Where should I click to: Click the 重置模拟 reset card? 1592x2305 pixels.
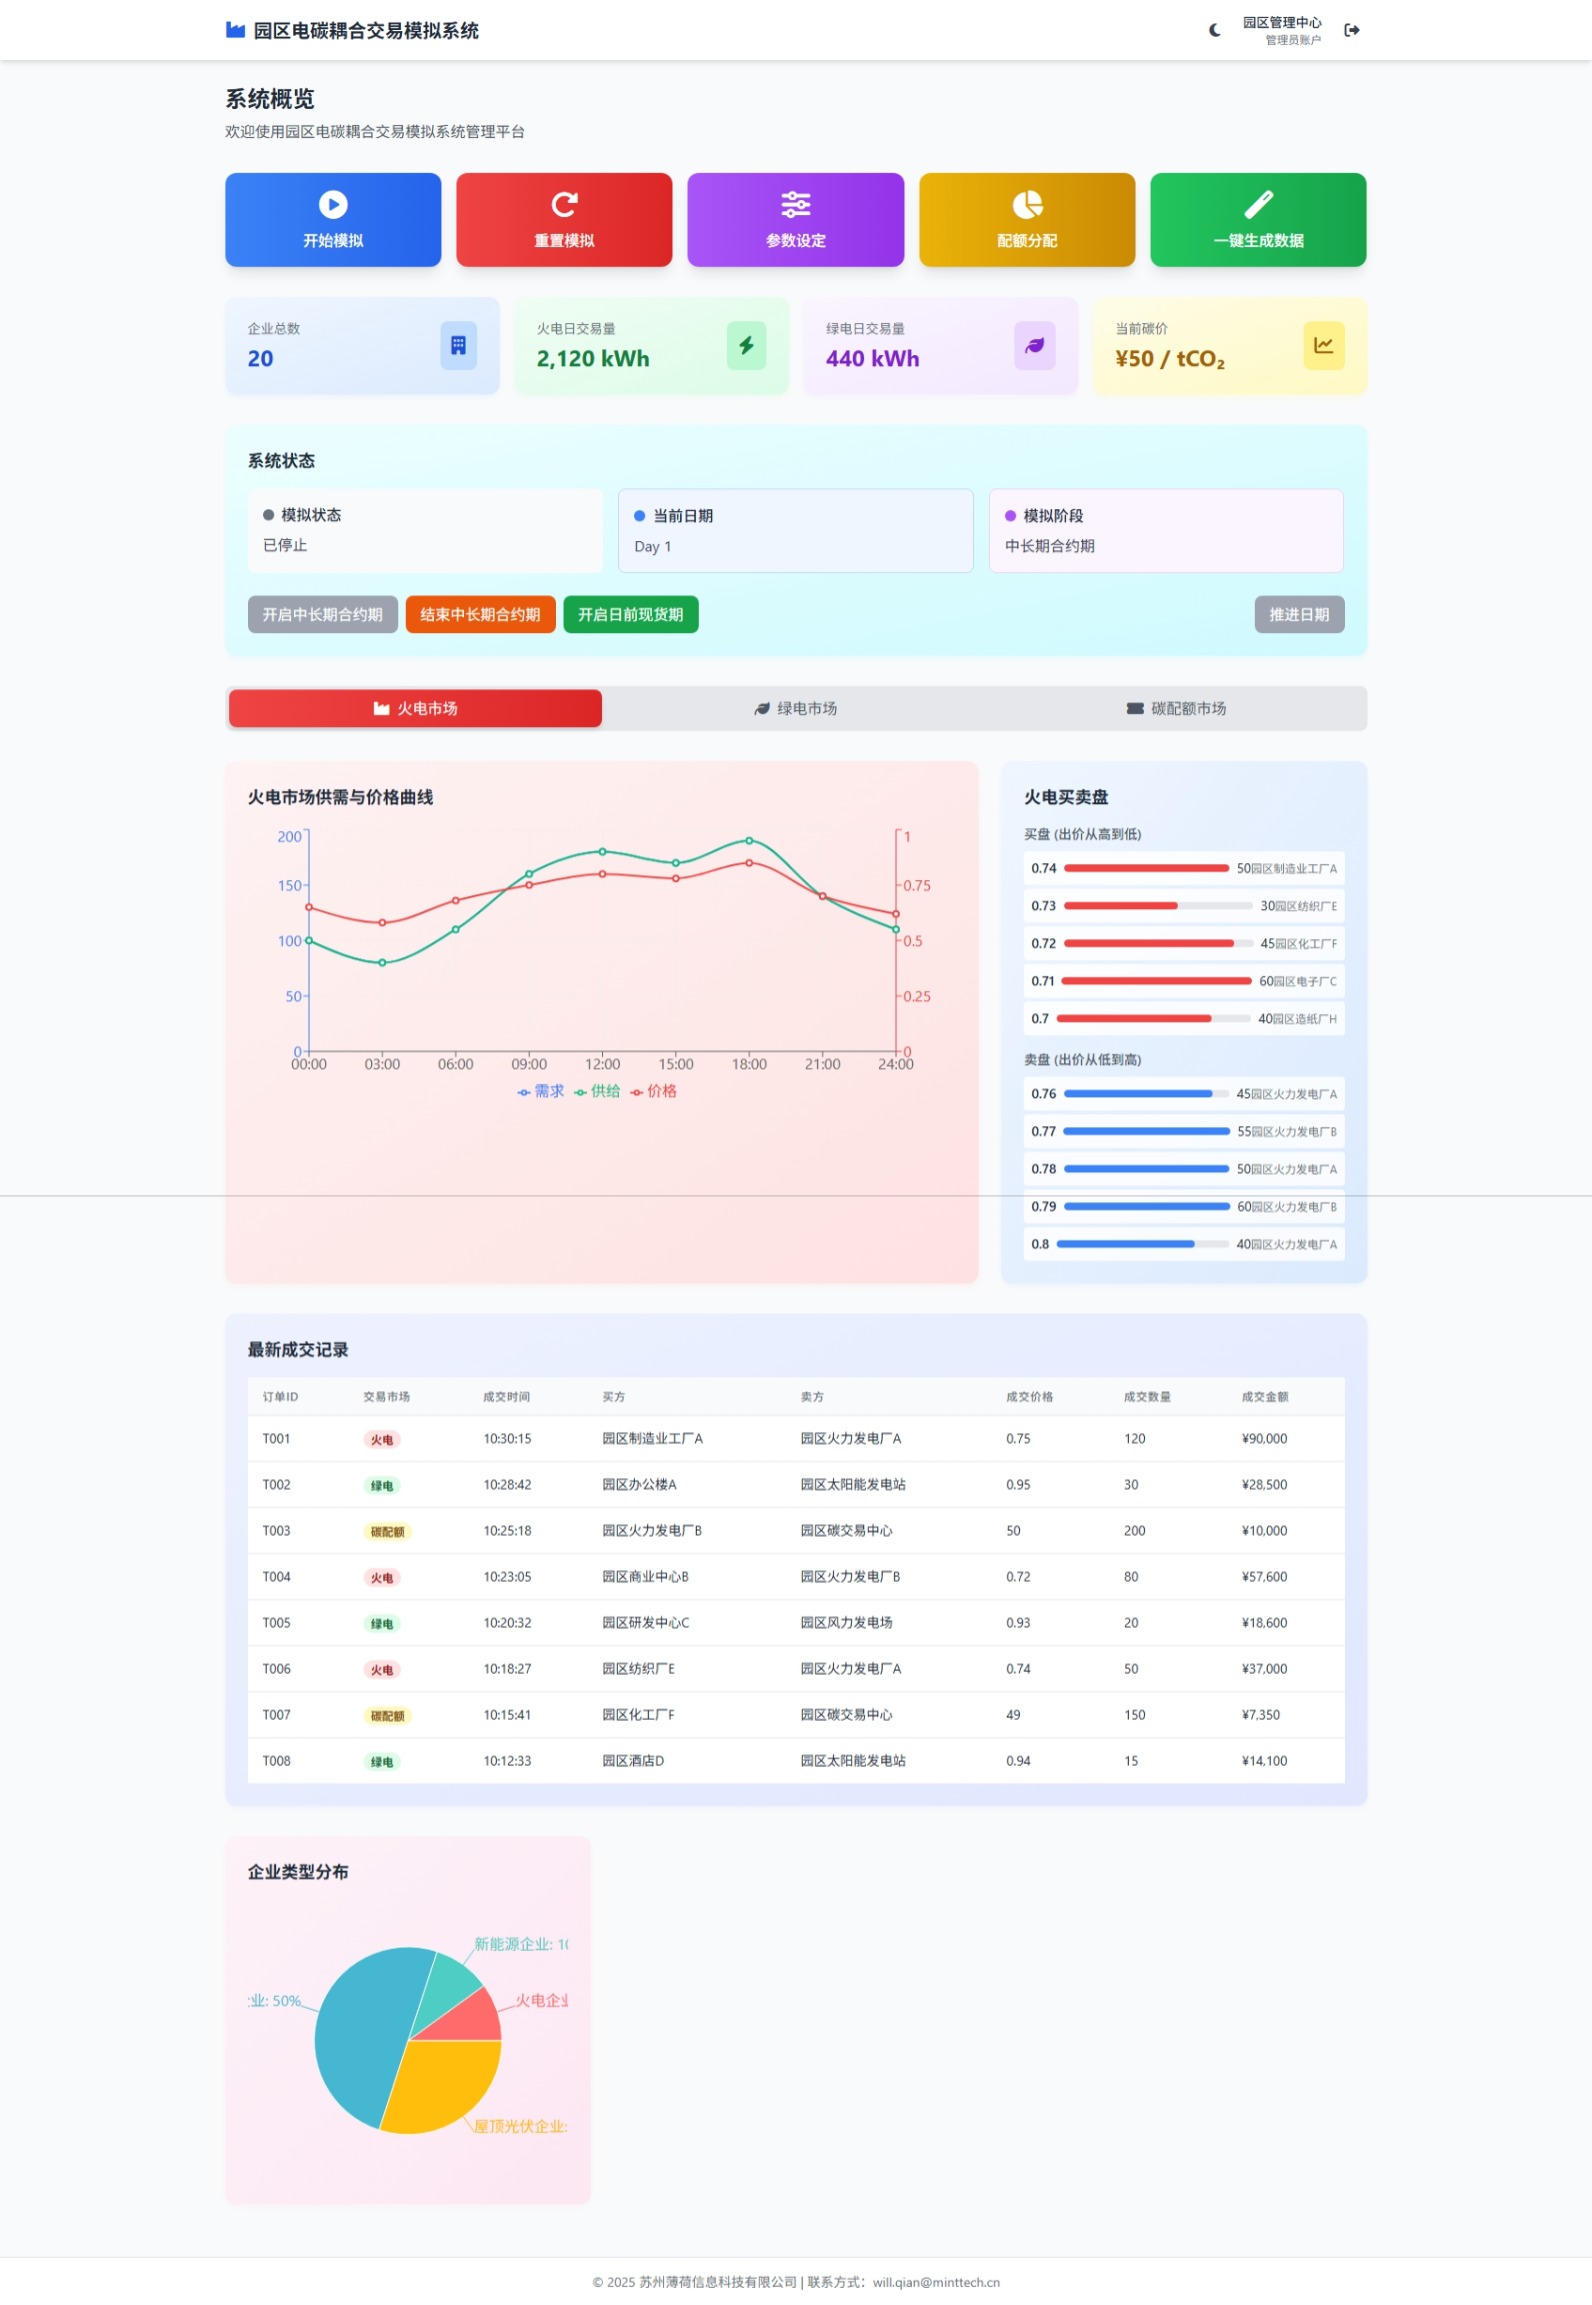[564, 220]
